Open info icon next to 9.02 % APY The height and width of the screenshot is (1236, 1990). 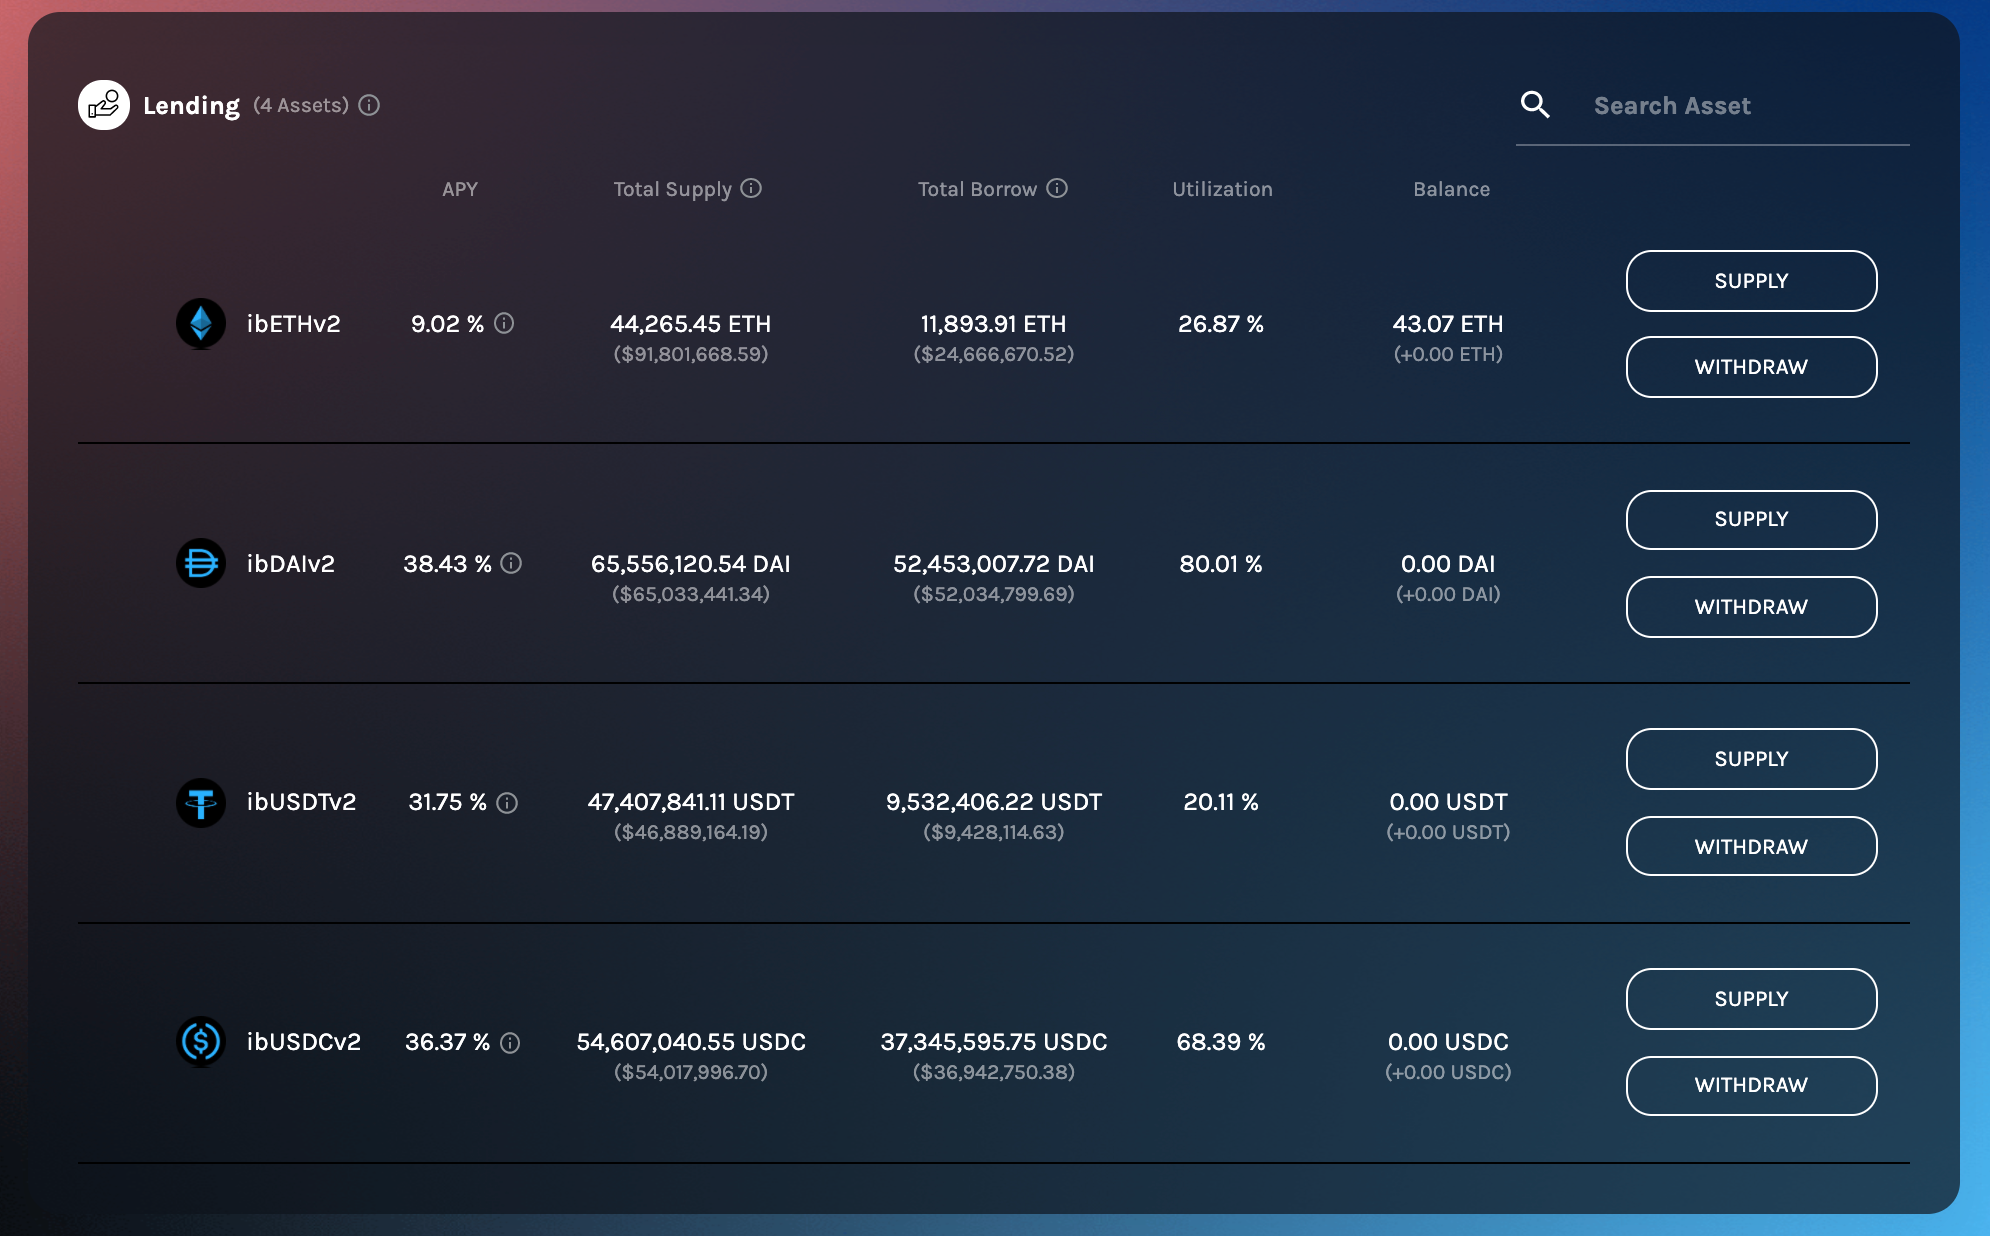[x=504, y=323]
